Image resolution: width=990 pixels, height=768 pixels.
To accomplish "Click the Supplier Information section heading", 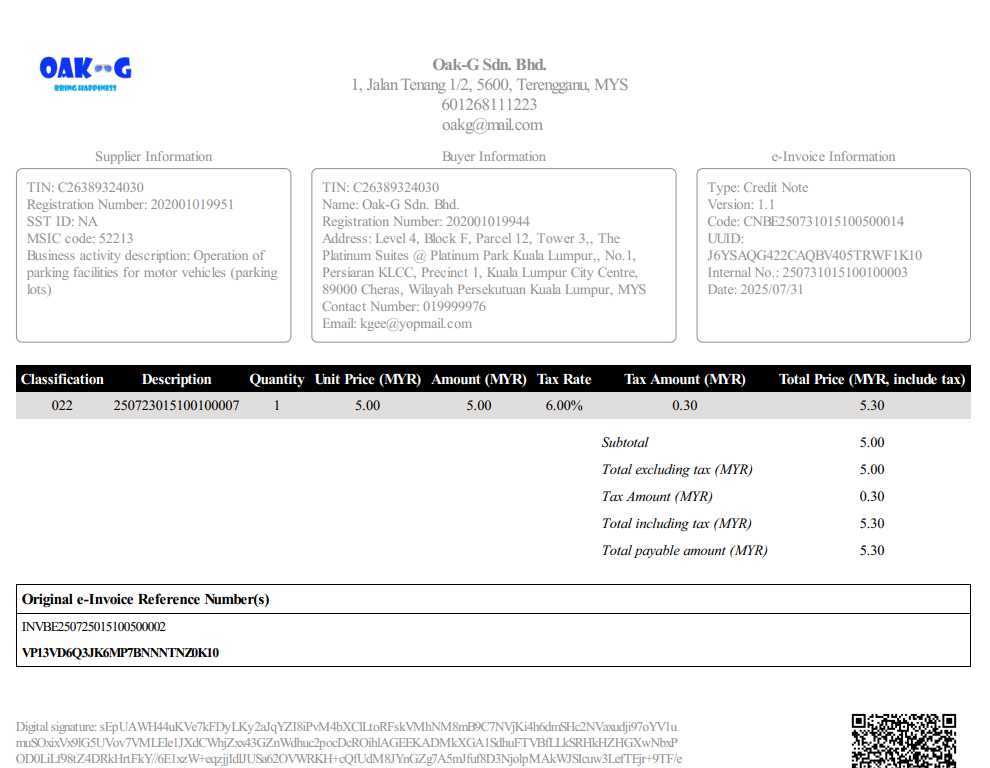I will 153,157.
